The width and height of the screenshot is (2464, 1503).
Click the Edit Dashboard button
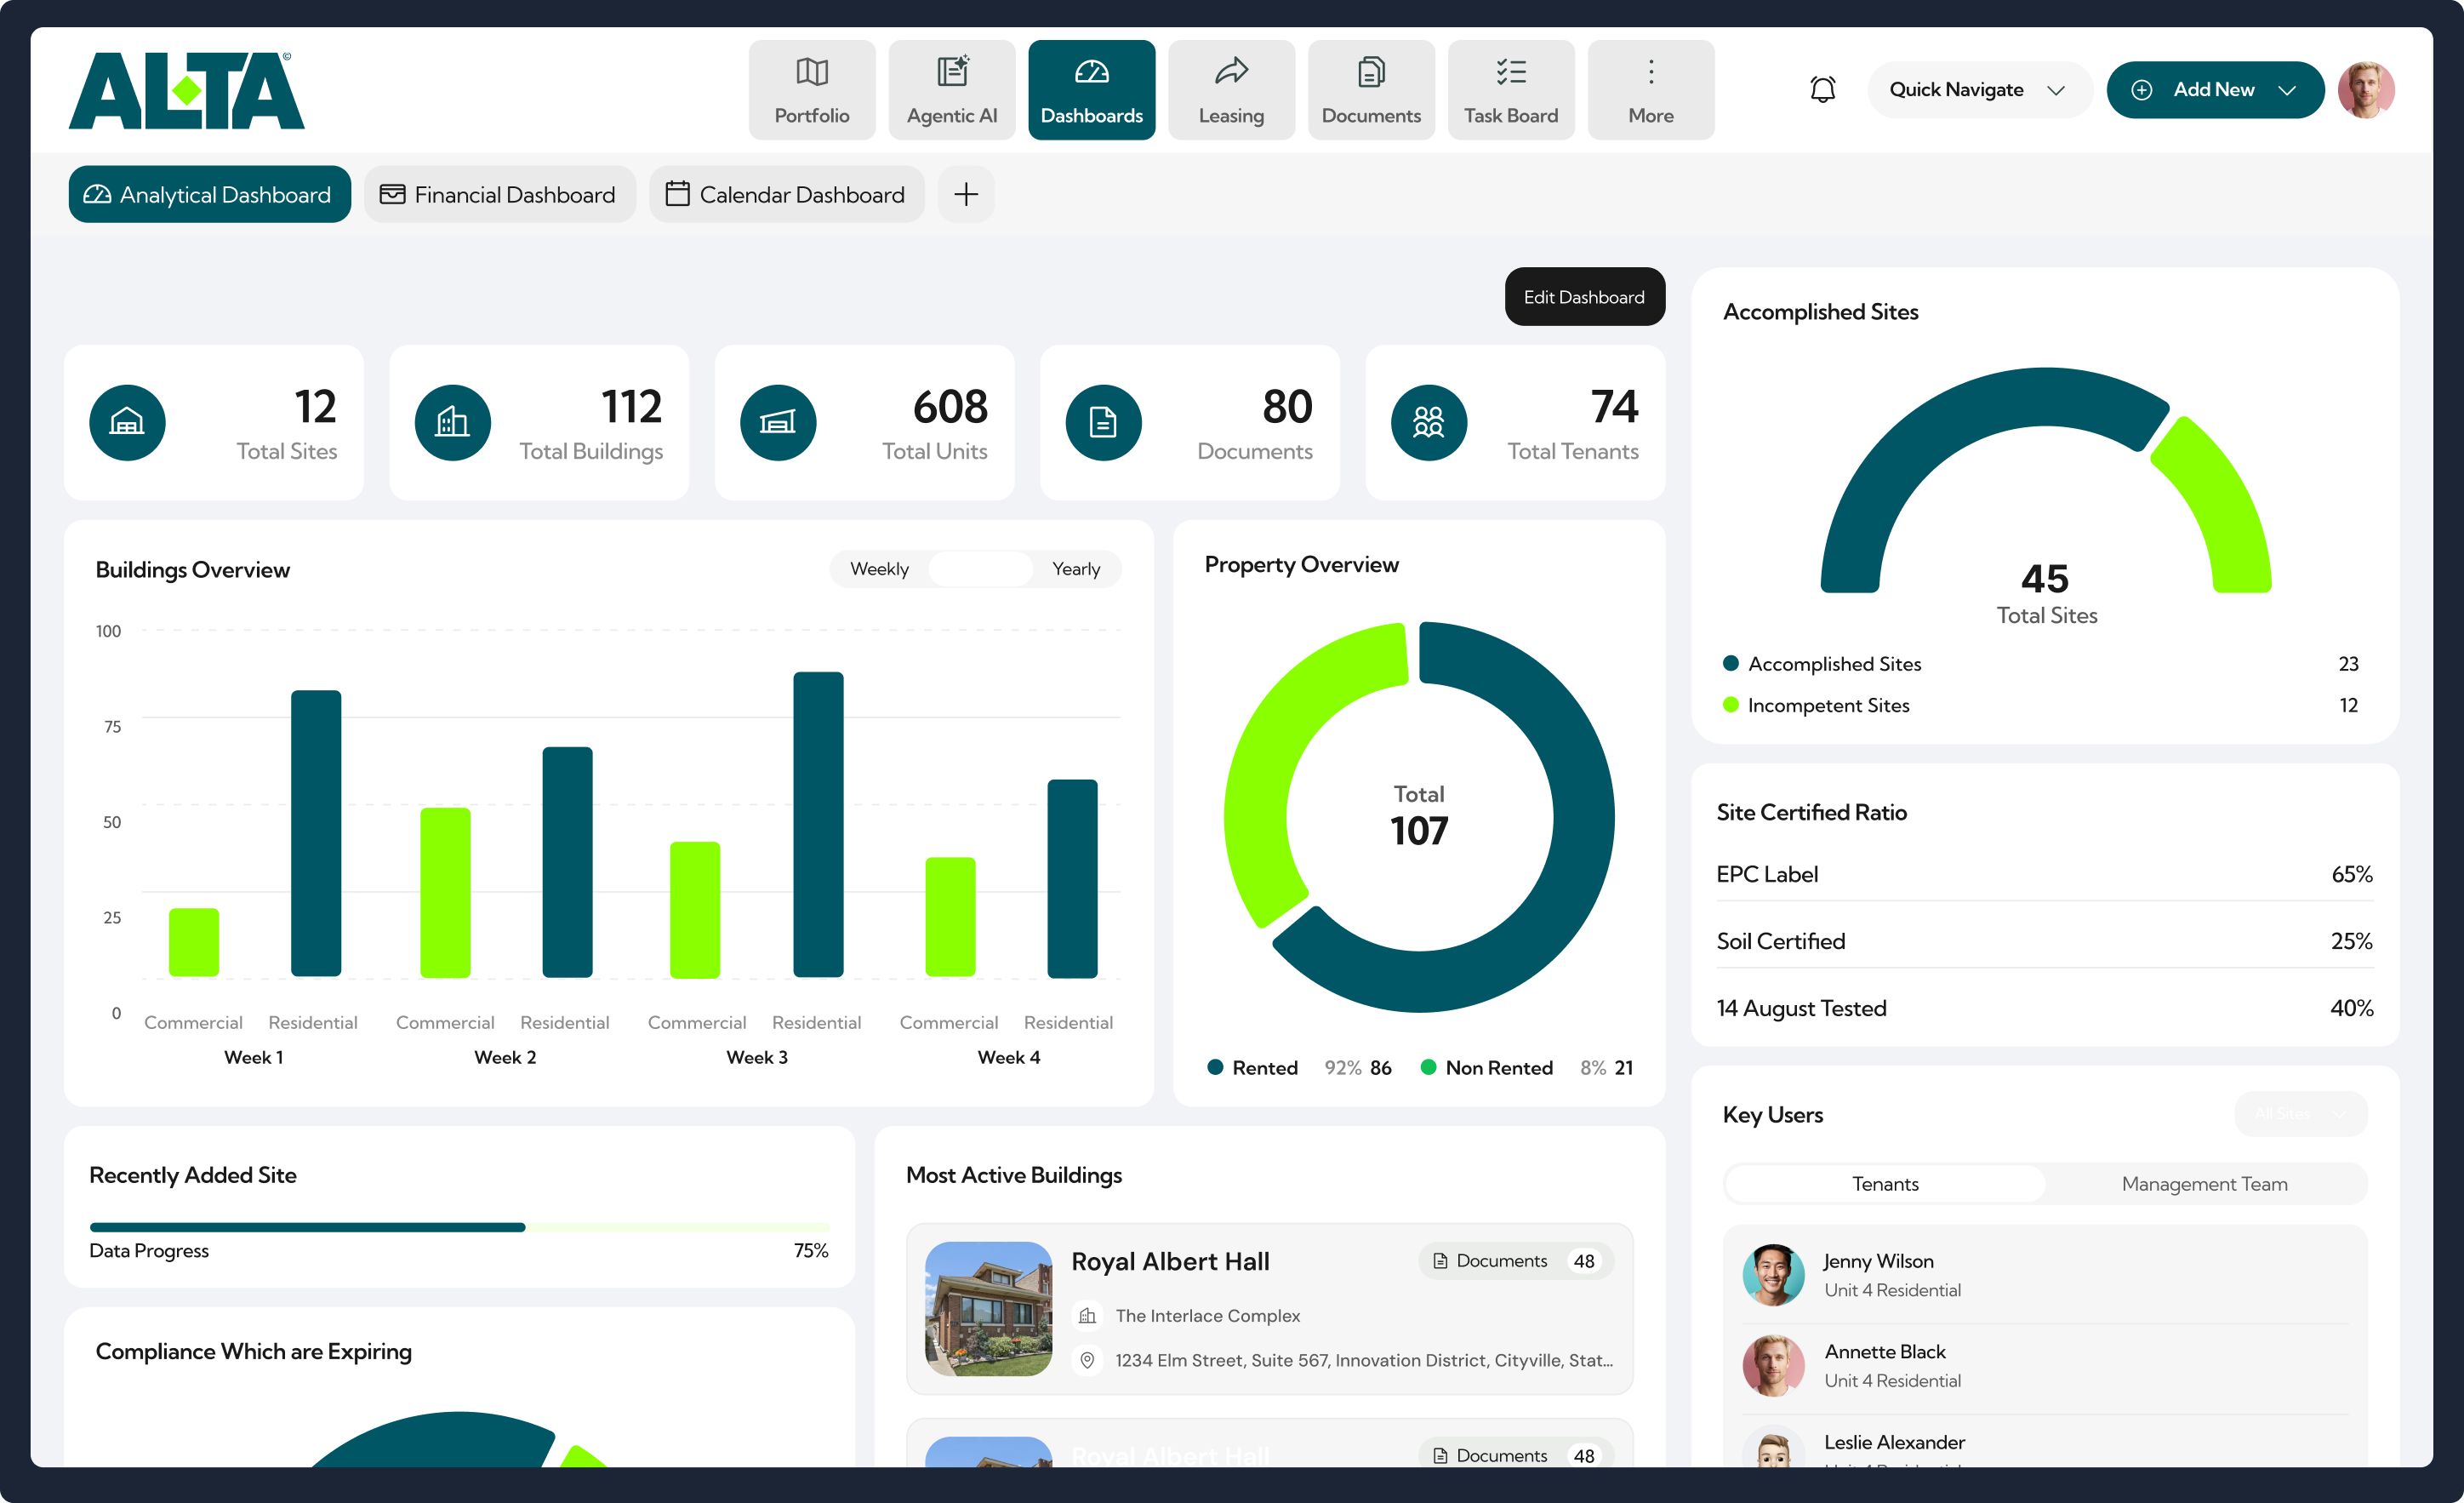click(x=1583, y=297)
